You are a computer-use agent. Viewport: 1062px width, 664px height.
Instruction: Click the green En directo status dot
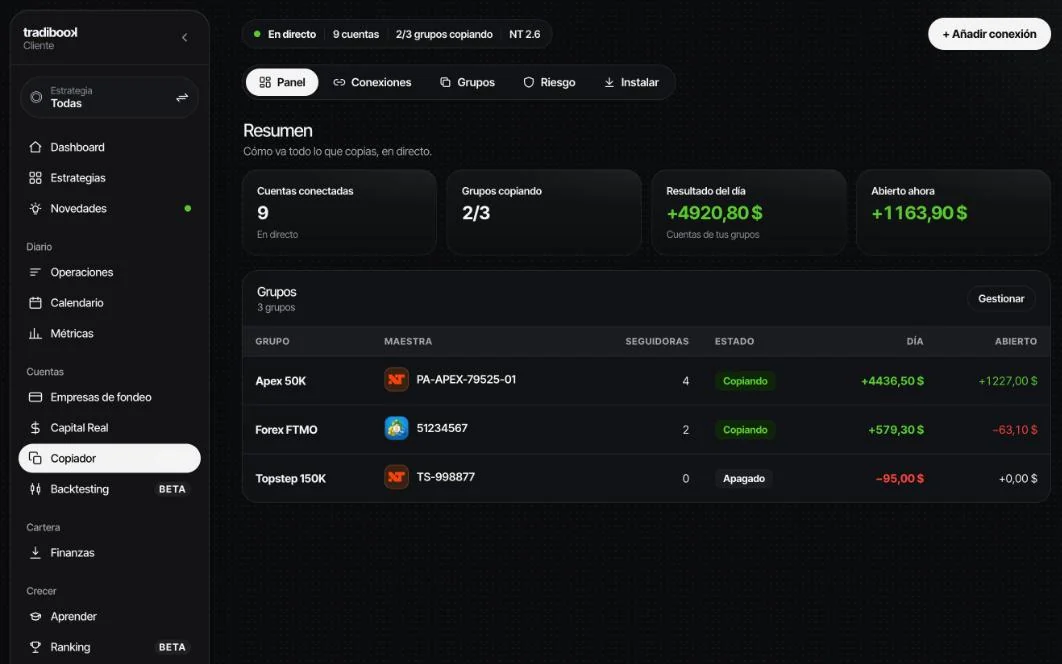click(x=257, y=34)
